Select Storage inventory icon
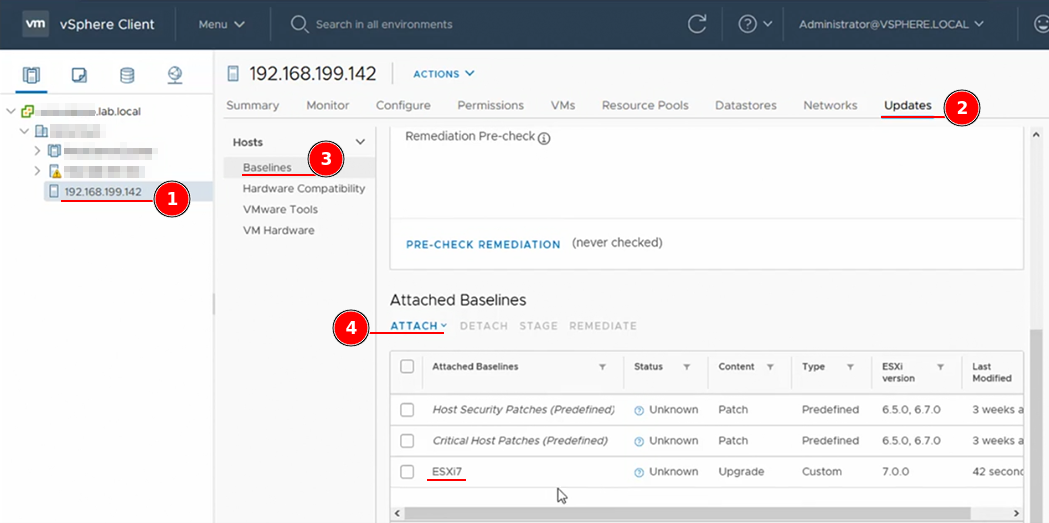 click(127, 75)
